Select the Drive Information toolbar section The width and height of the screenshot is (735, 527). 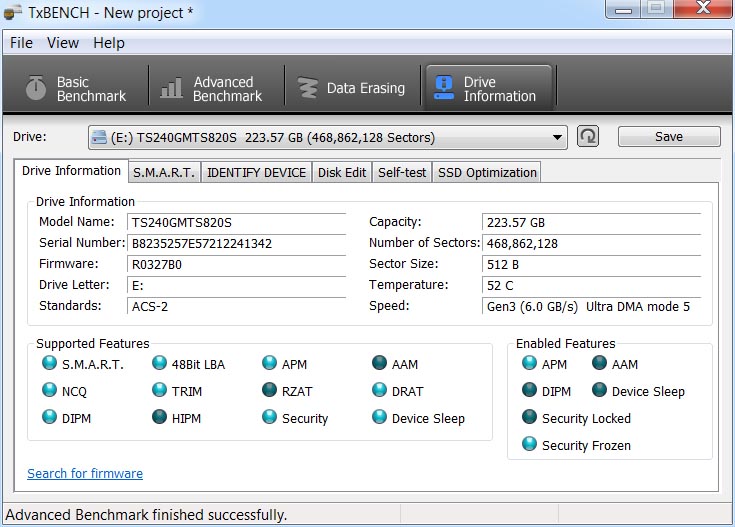click(488, 89)
